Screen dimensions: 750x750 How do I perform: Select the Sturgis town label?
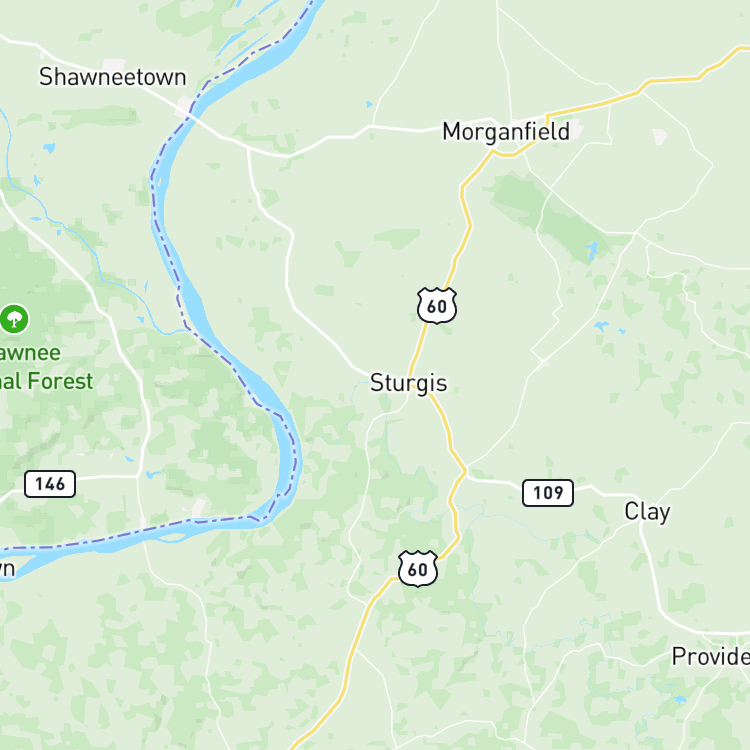pos(409,383)
